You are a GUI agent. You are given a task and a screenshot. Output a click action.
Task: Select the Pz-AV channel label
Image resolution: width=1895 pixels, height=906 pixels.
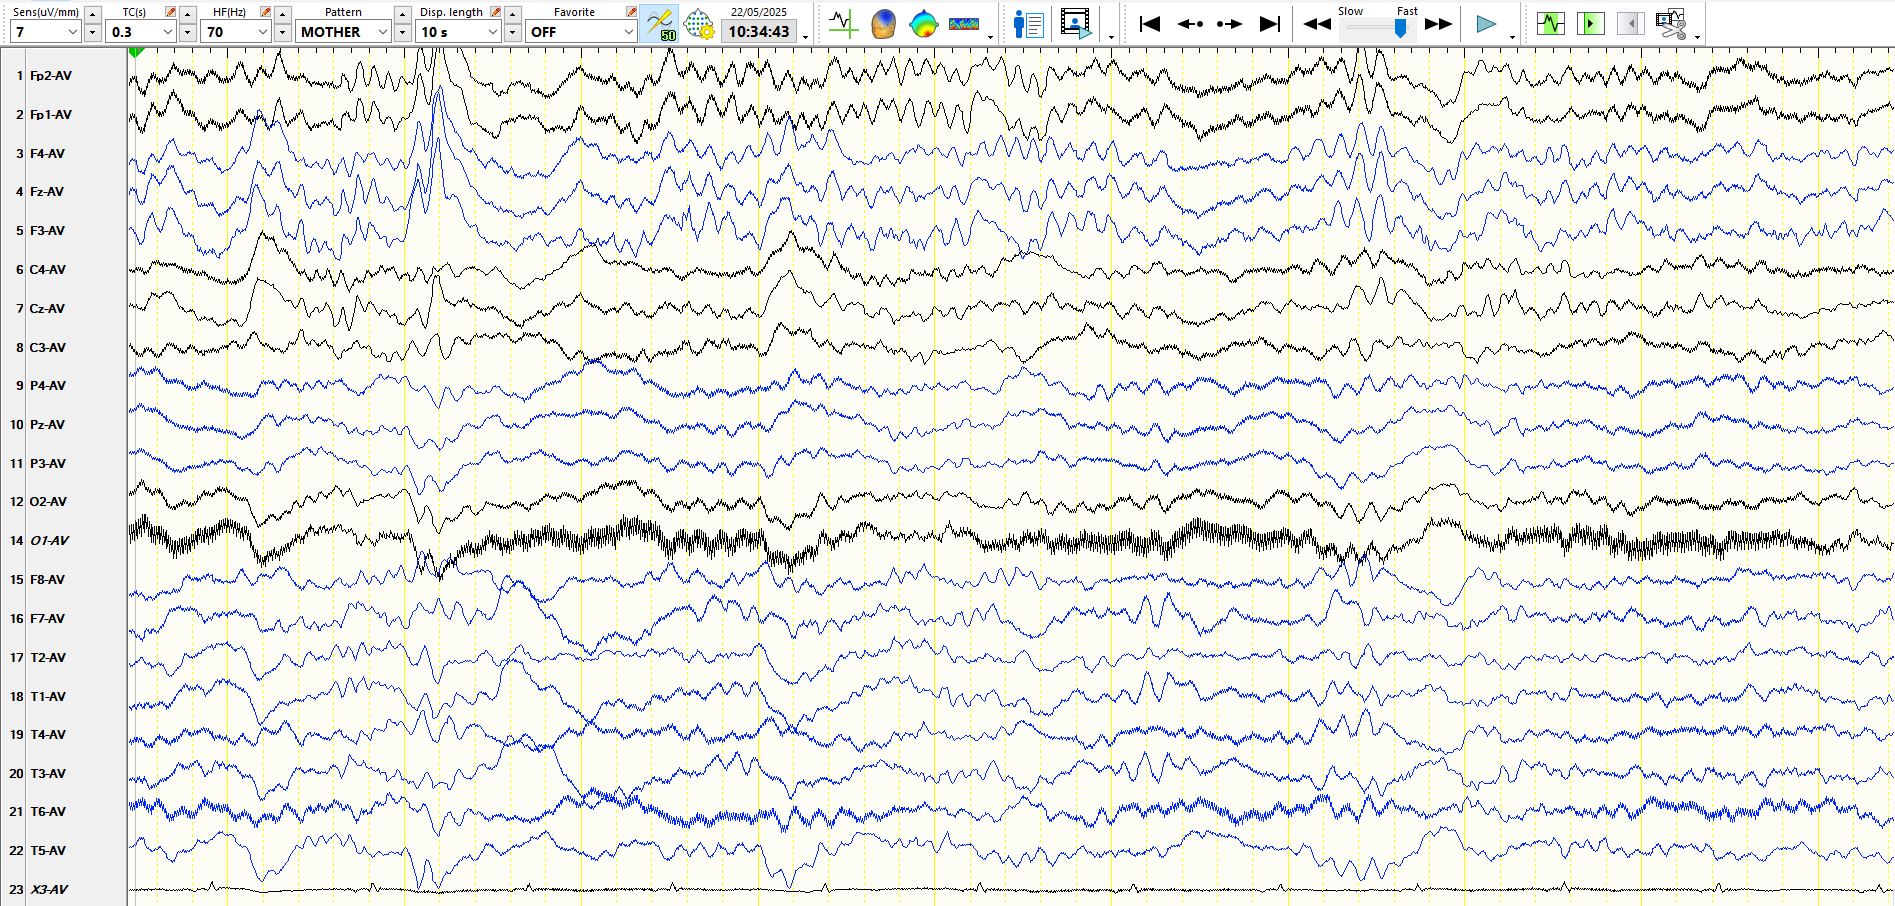(47, 425)
